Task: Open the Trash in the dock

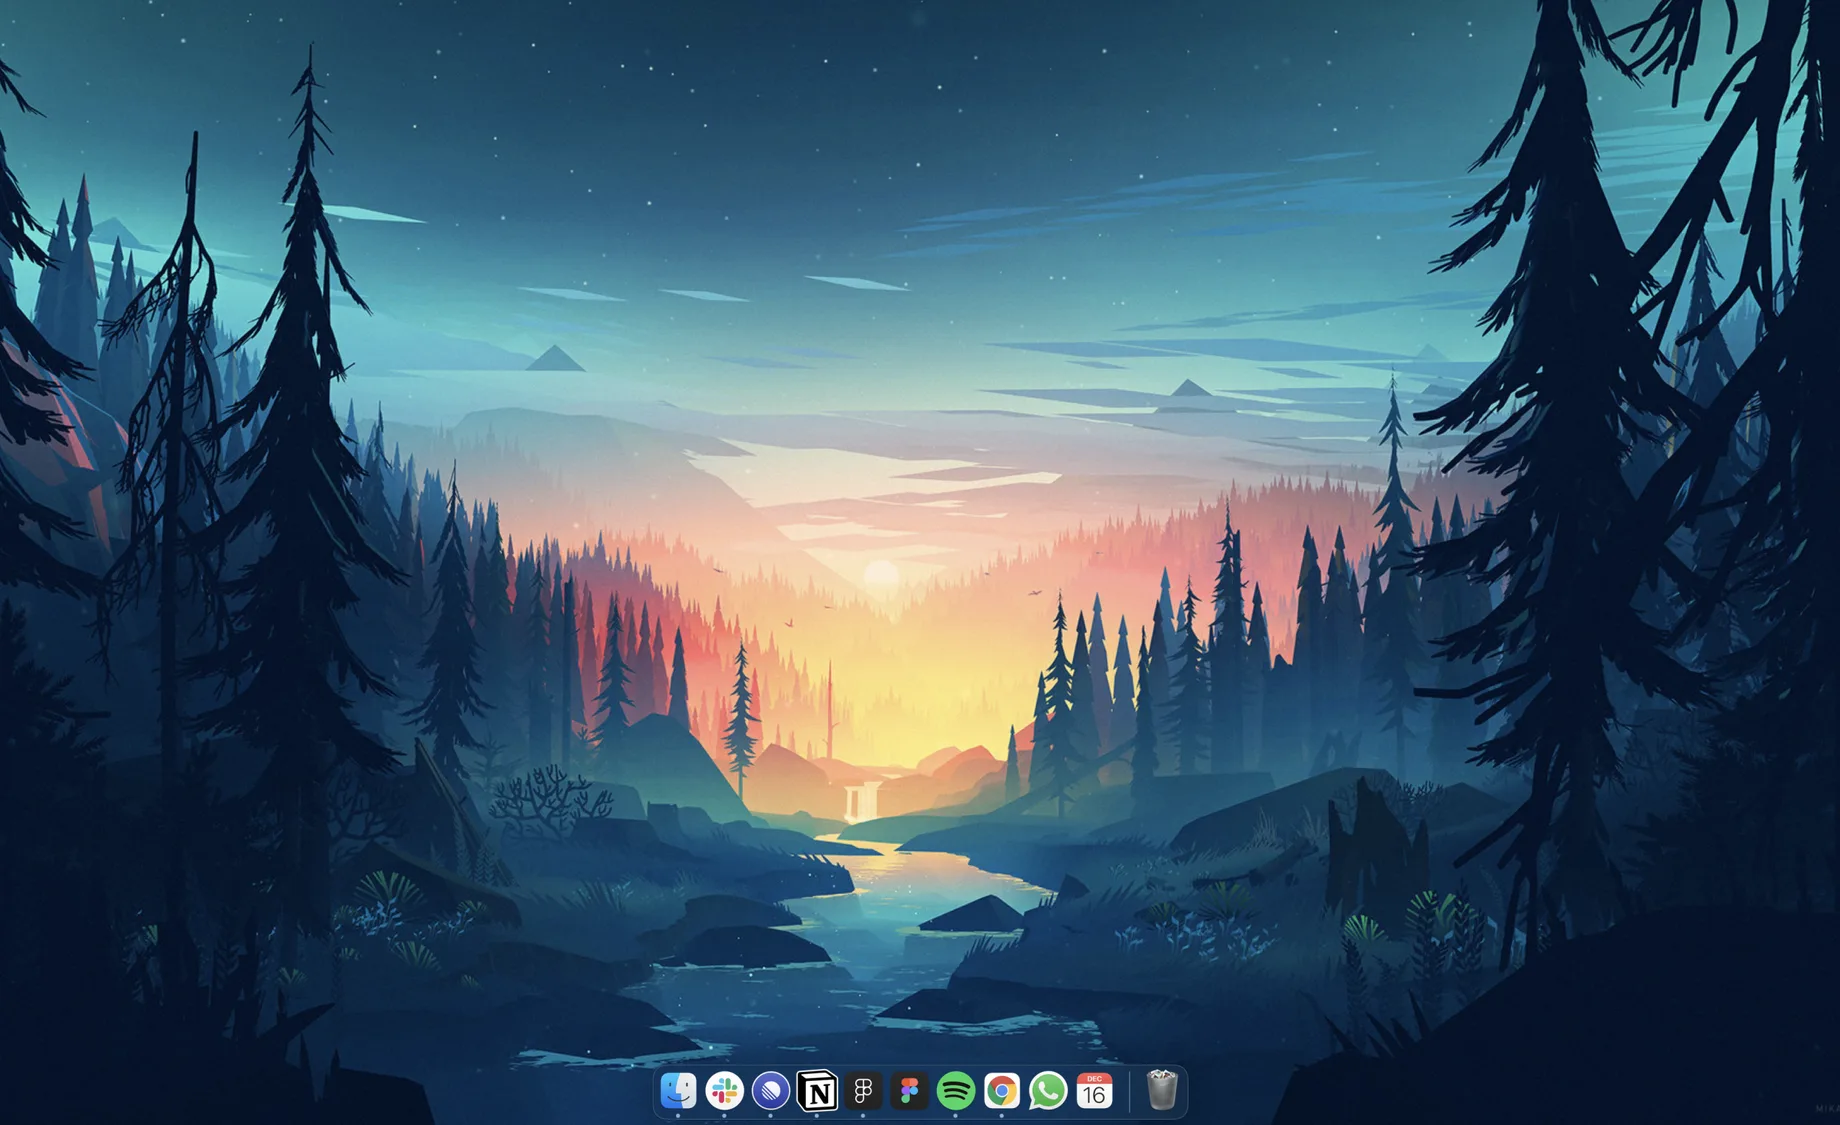Action: click(1162, 1090)
